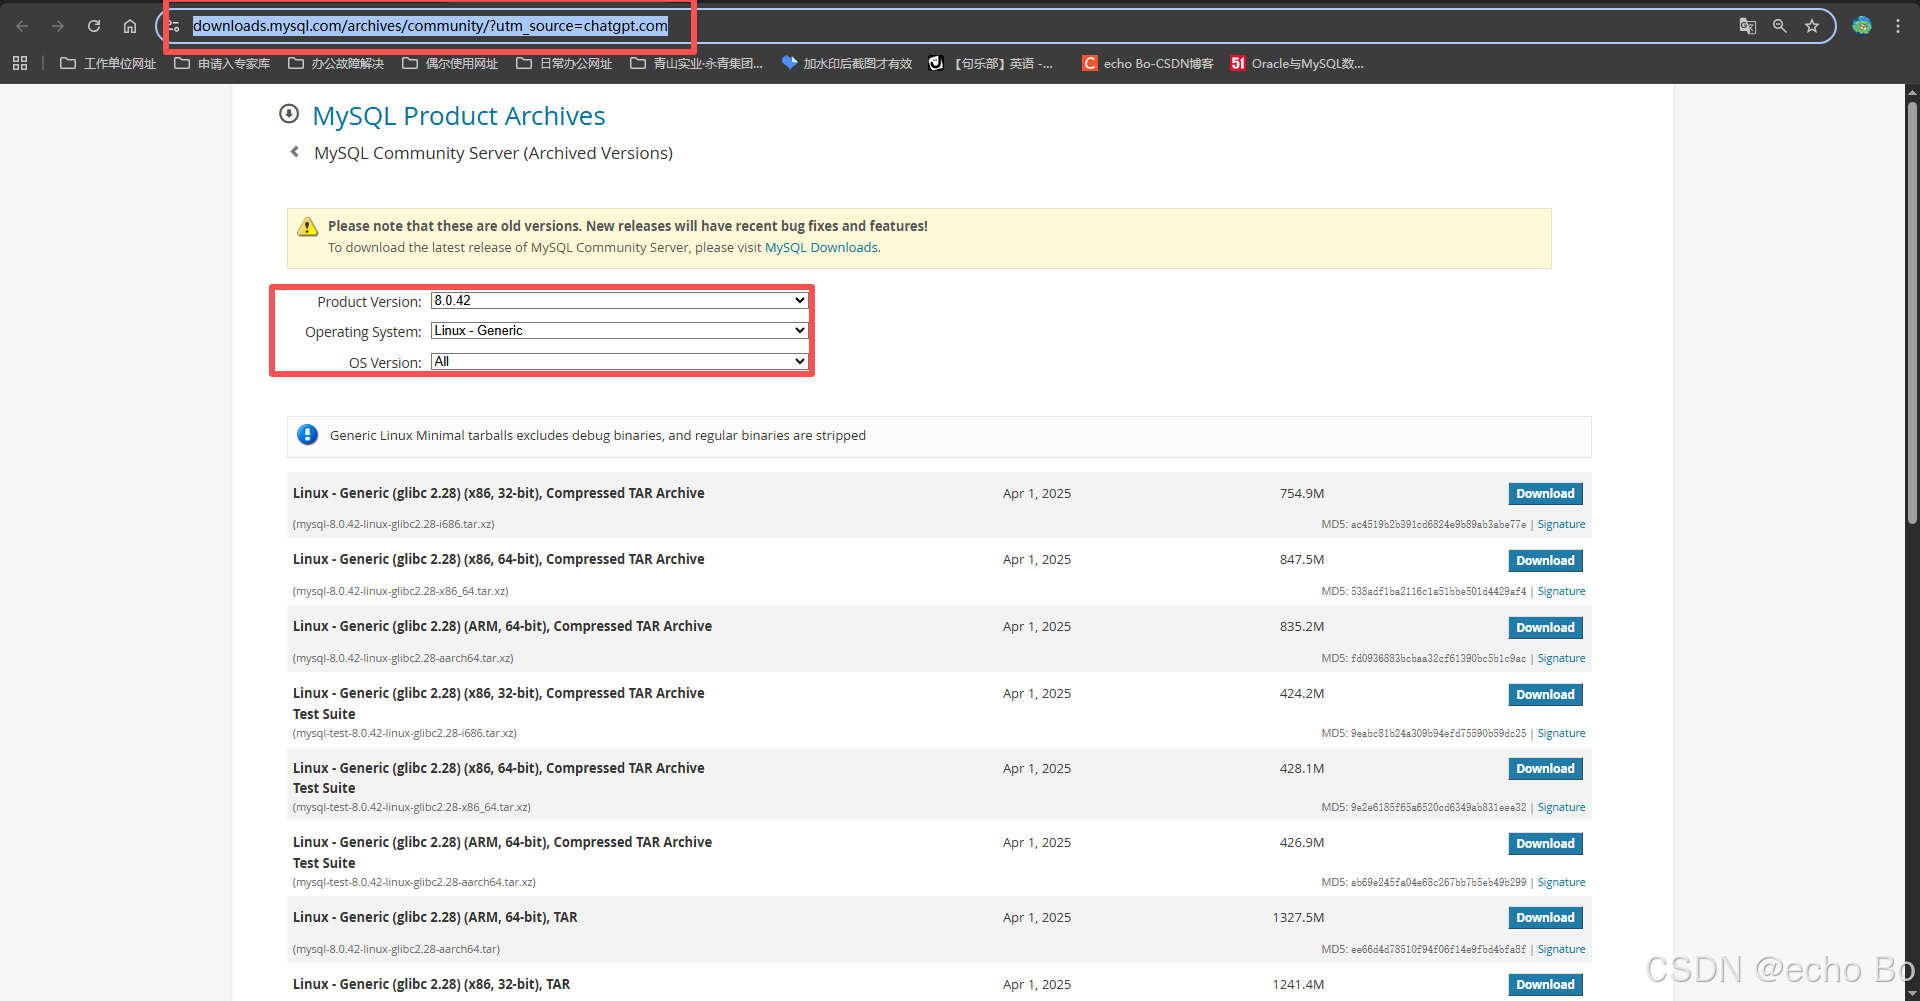Click the 847.5M file size text

(x=1302, y=560)
